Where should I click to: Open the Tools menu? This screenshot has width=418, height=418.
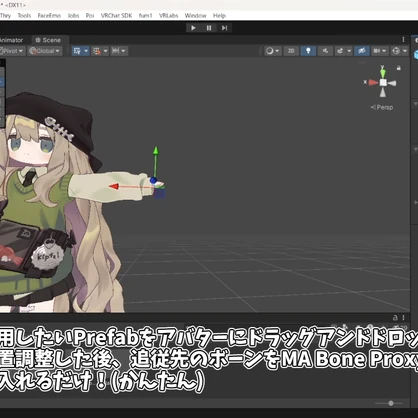pyautogui.click(x=24, y=16)
